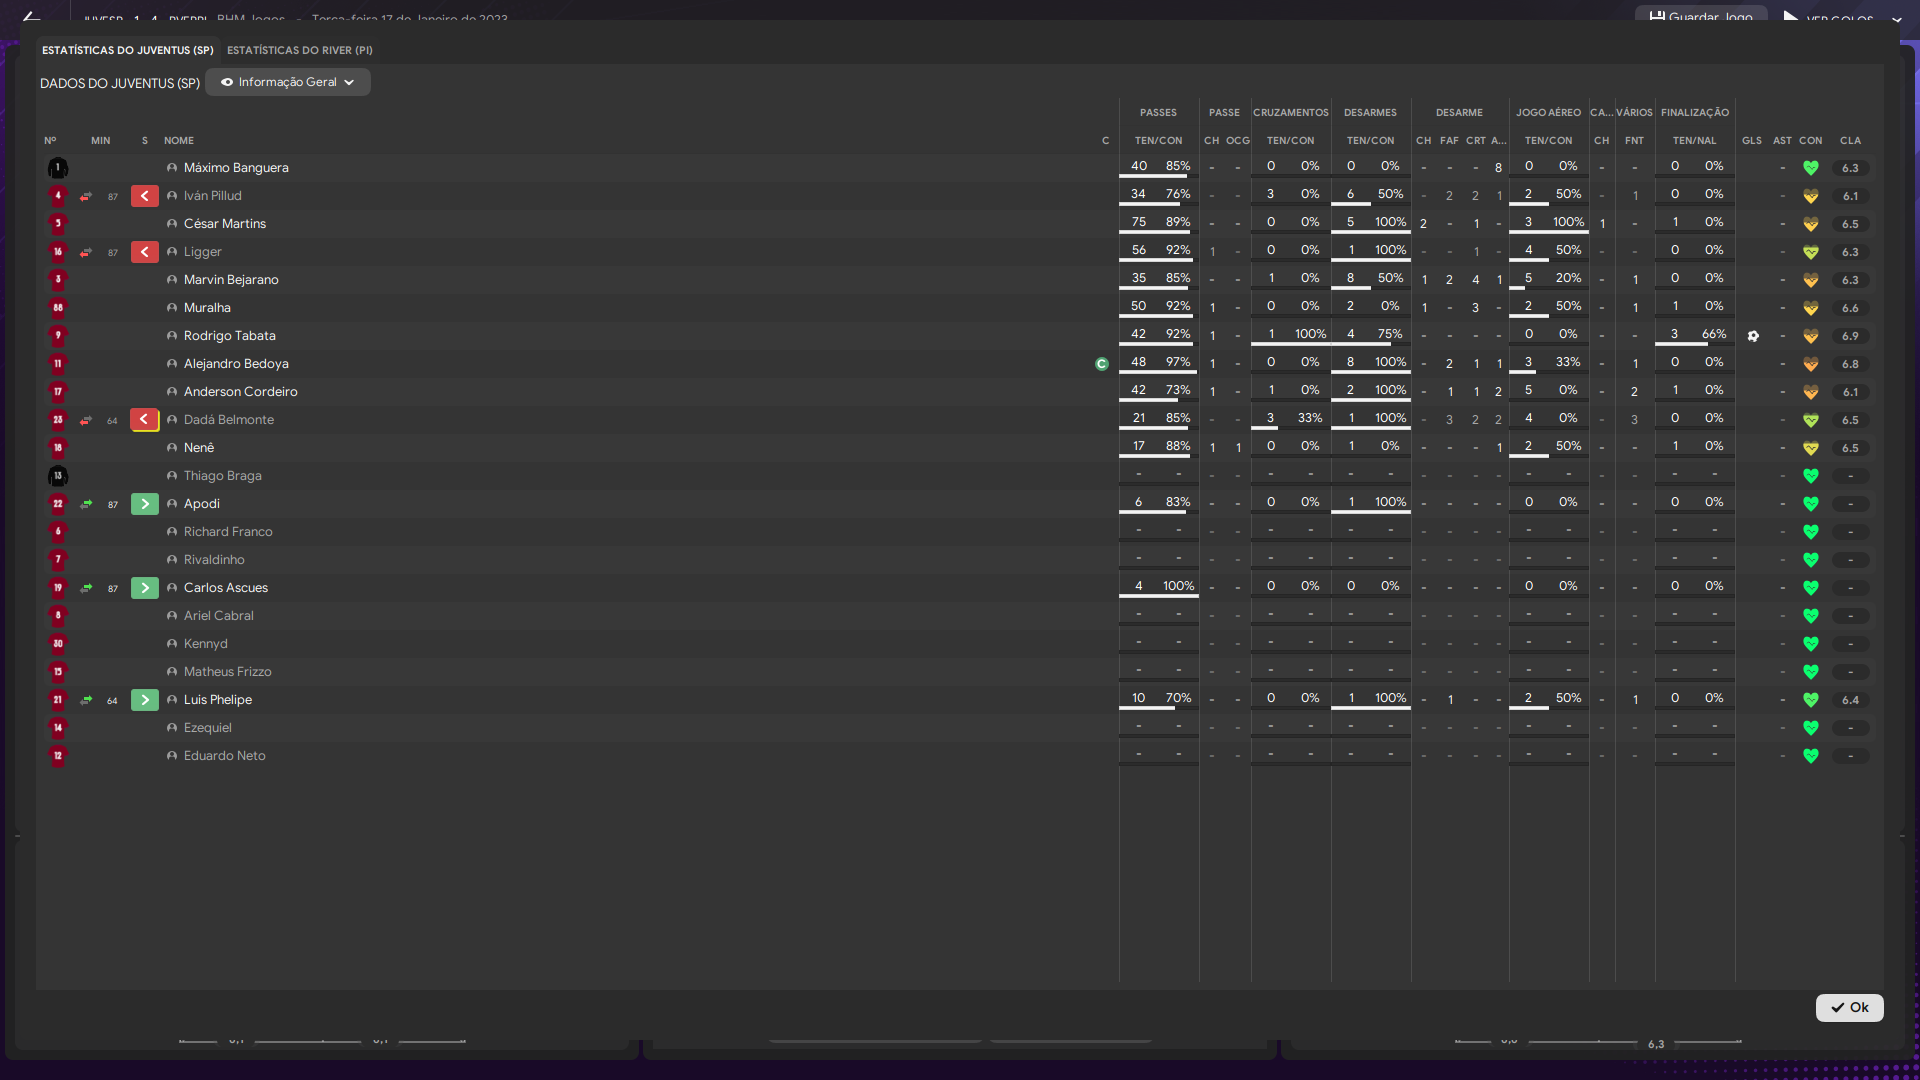Open Marvin Bejarano player name

click(x=231, y=280)
